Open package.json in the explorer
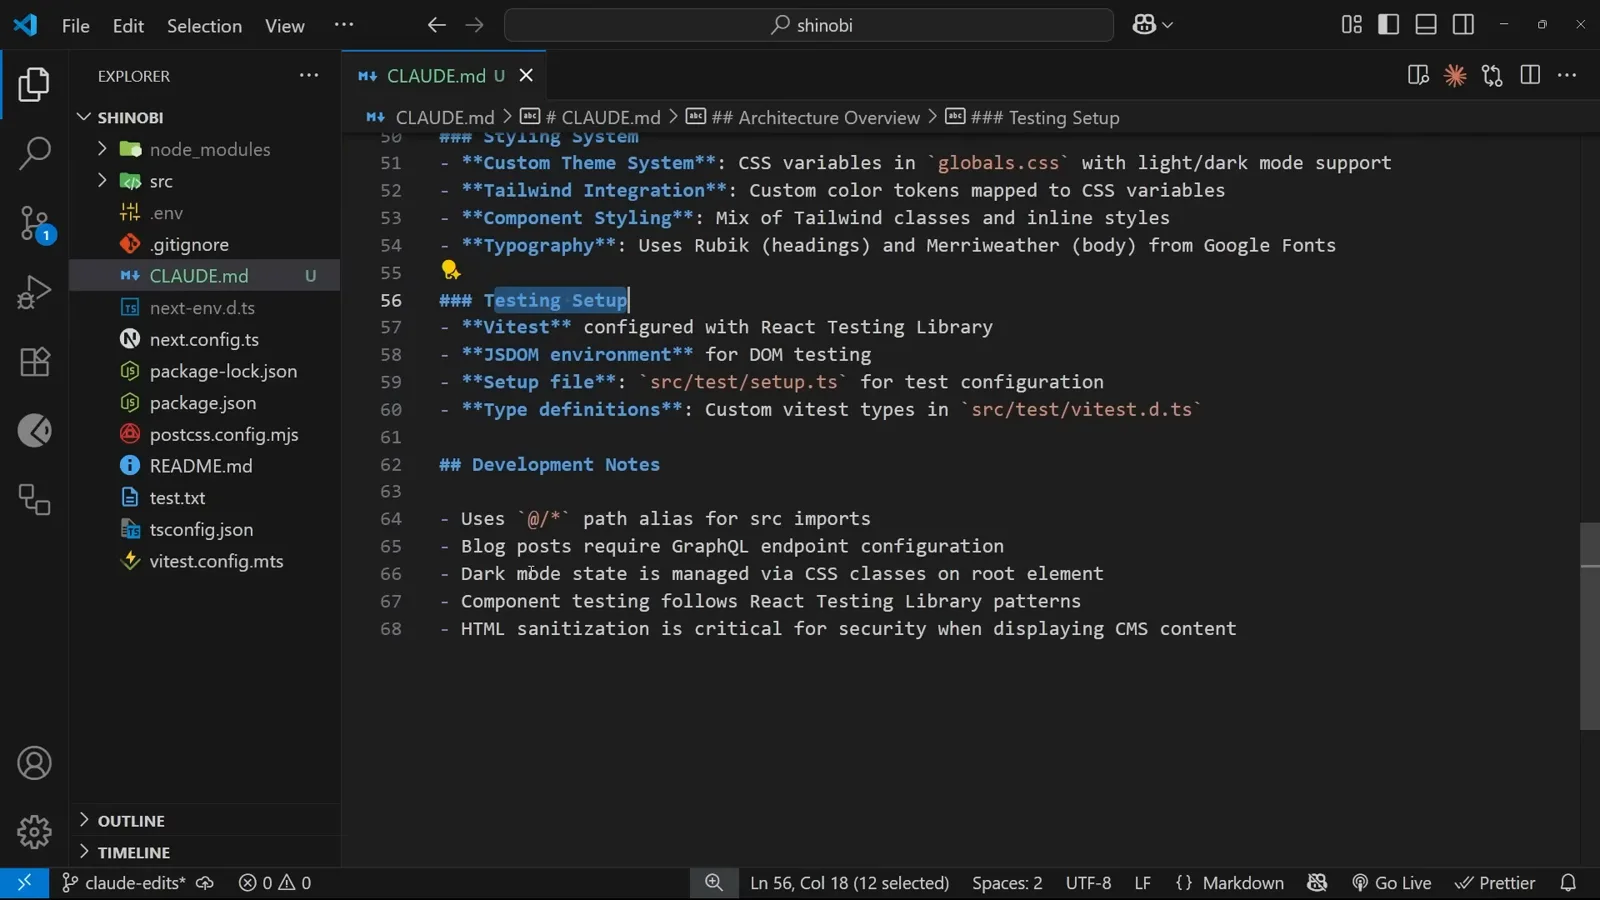Viewport: 1600px width, 900px height. pyautogui.click(x=204, y=402)
